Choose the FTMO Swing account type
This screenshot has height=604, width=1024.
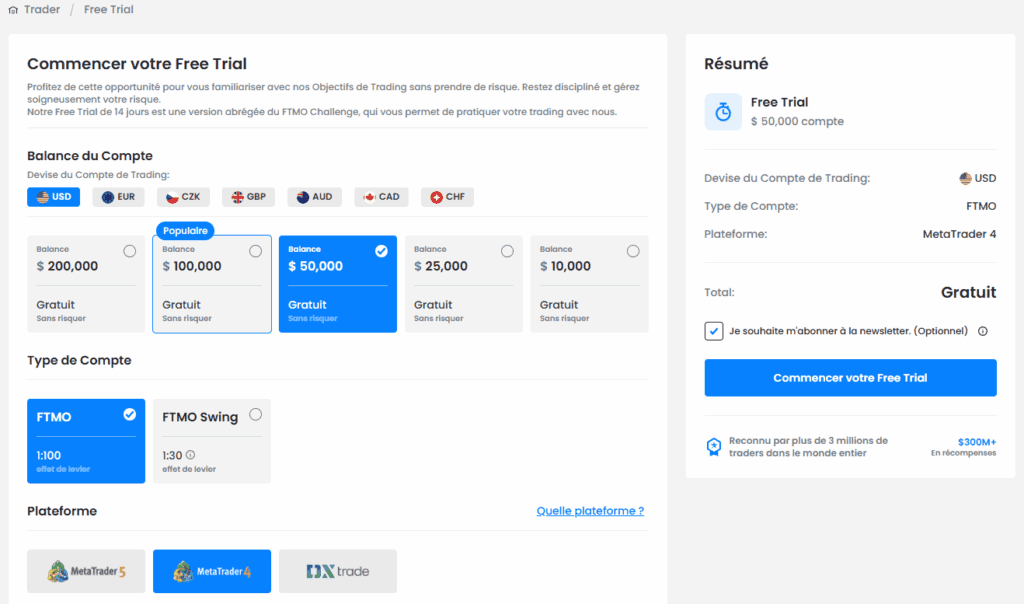[x=211, y=441]
